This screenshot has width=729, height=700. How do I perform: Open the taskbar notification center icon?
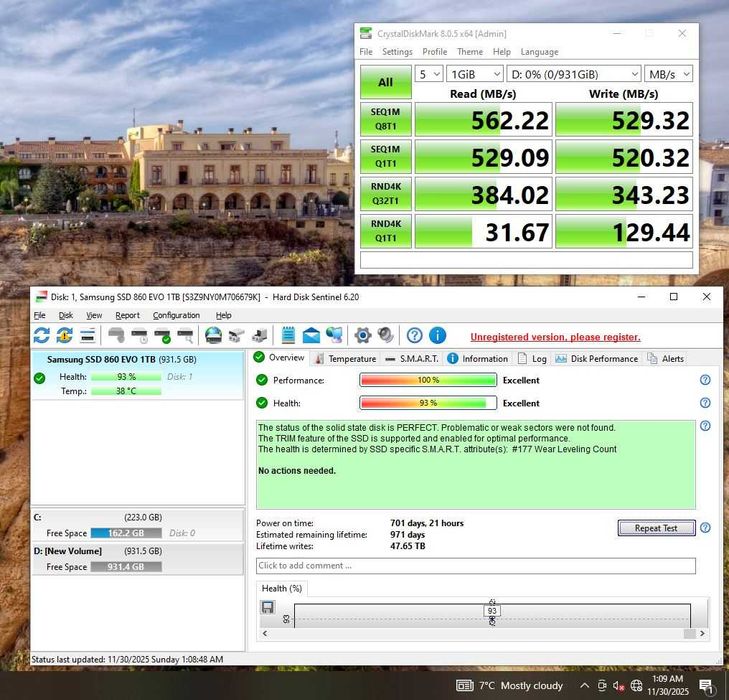tap(706, 686)
